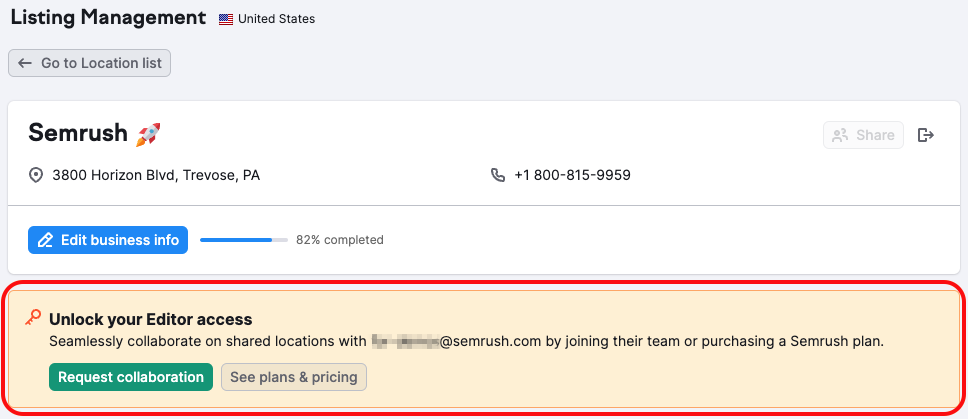Click the location pin icon by the address
Image resolution: width=968 pixels, height=419 pixels.
coord(36,175)
